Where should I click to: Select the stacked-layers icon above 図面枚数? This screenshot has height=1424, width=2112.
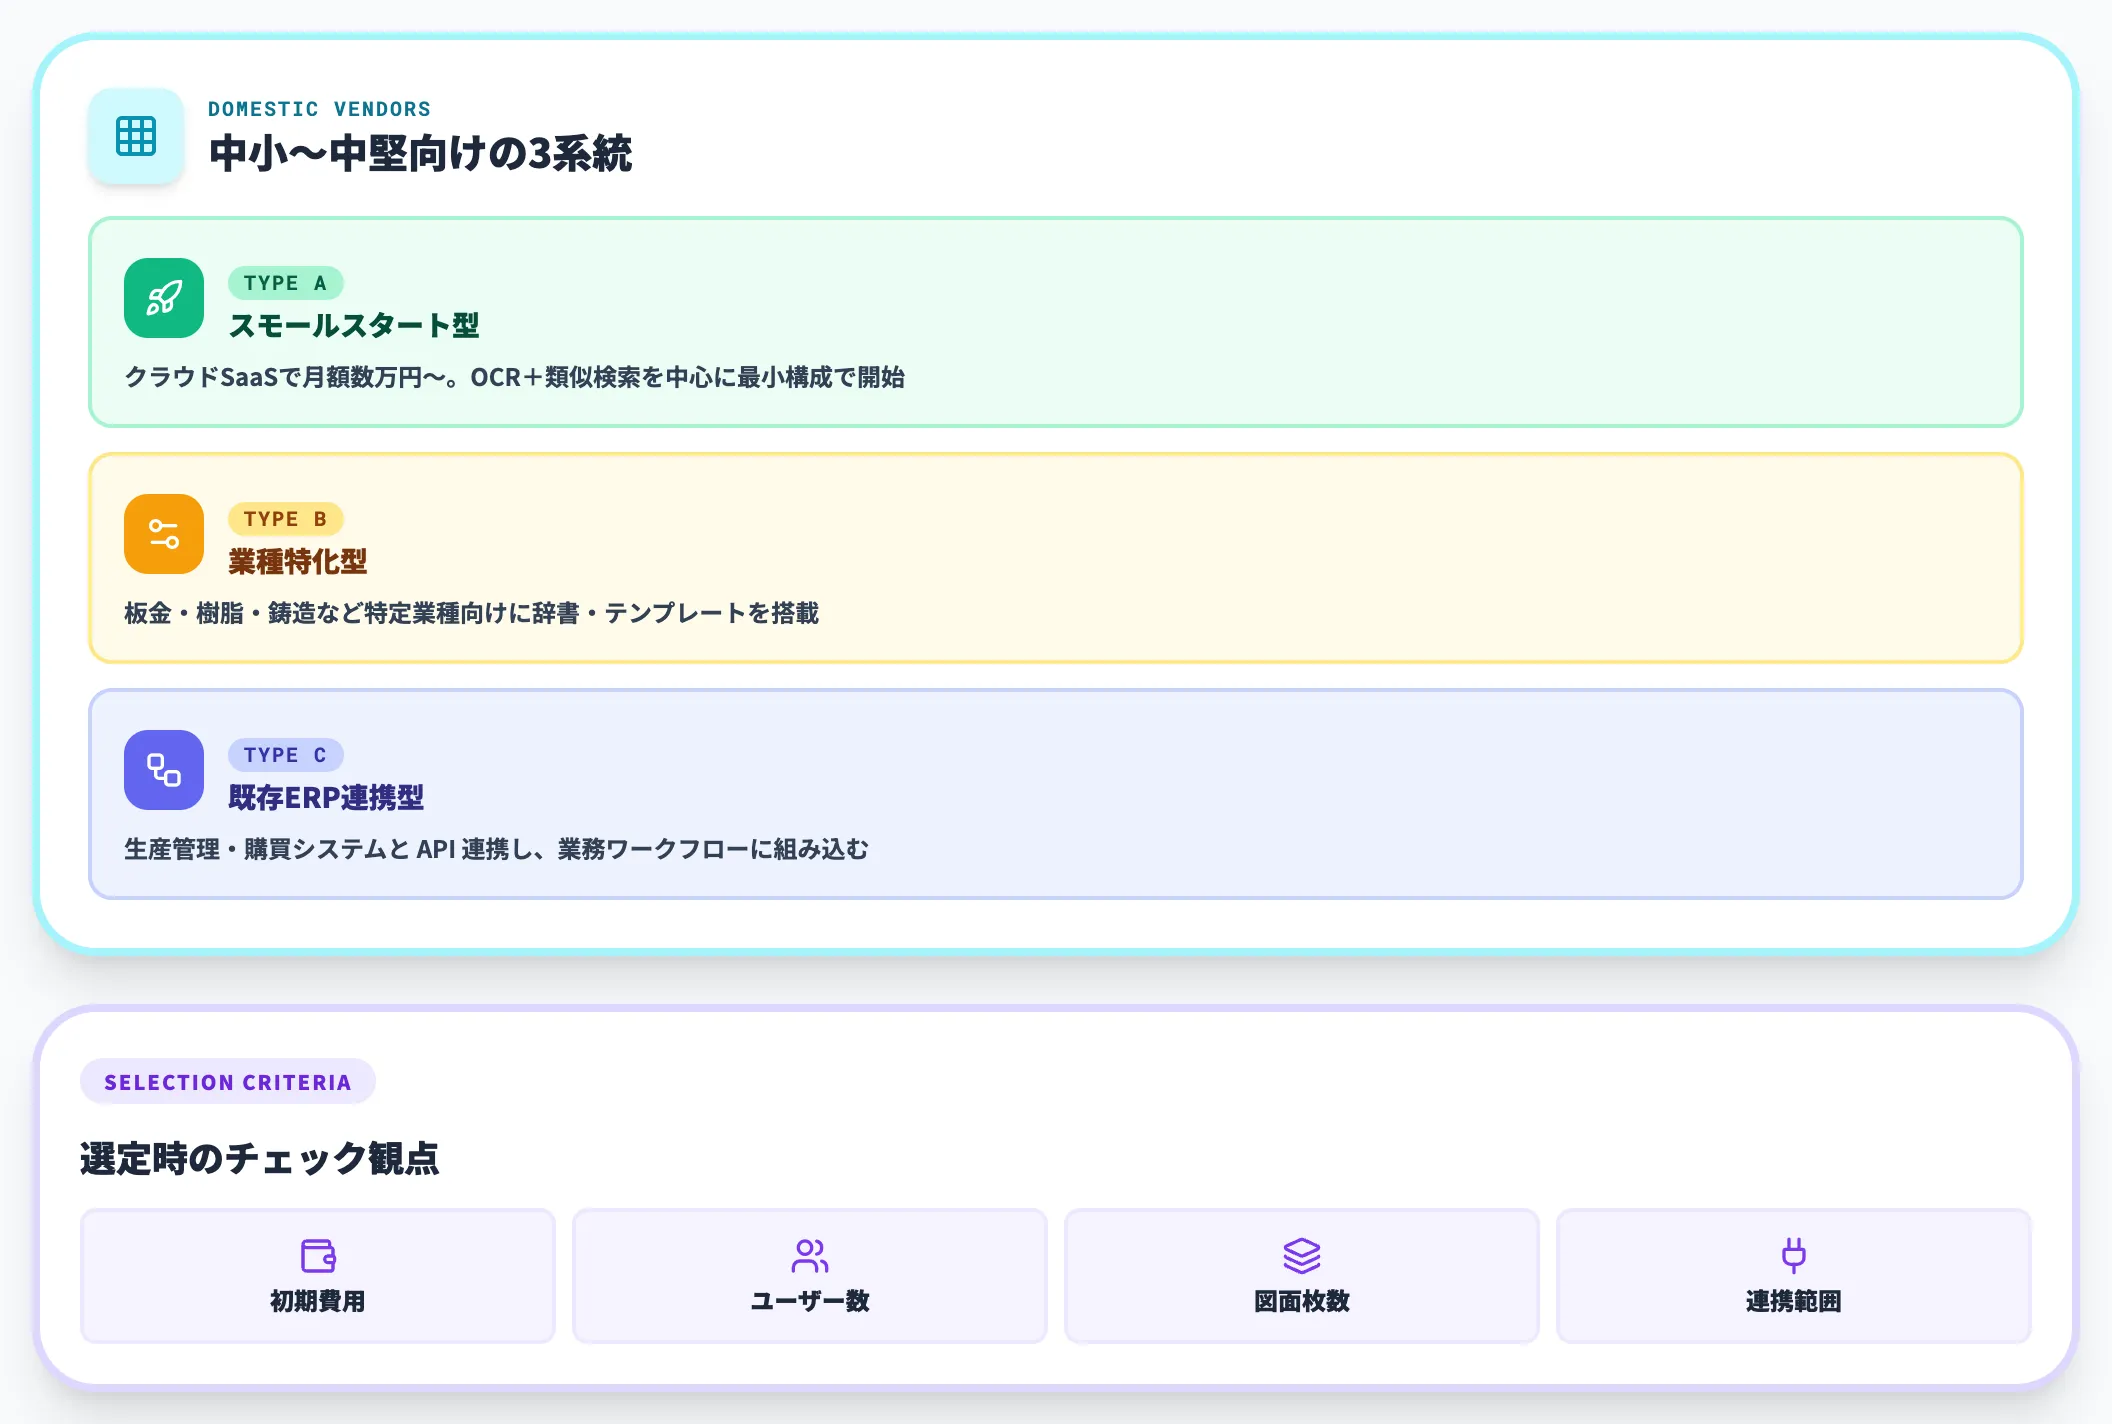1301,1253
